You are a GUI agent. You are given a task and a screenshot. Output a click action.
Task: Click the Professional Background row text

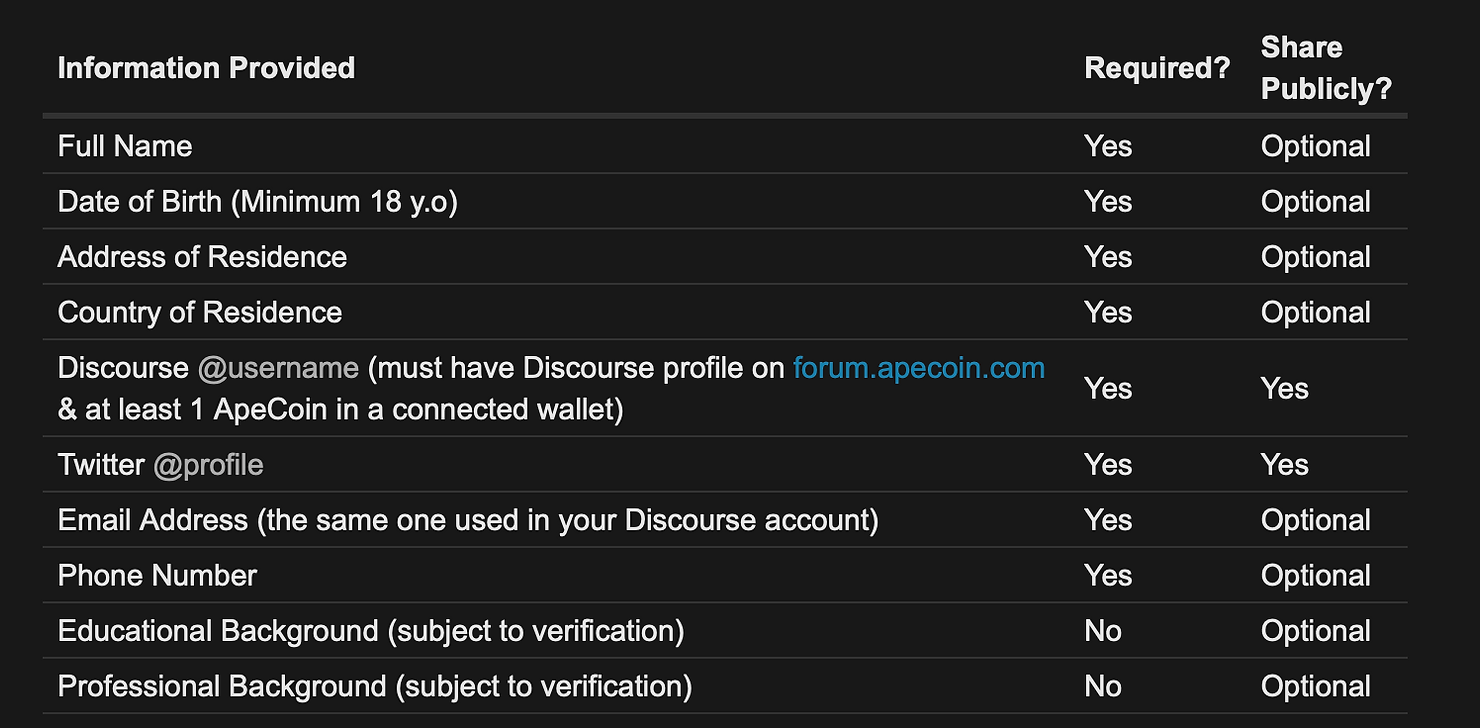click(x=375, y=686)
